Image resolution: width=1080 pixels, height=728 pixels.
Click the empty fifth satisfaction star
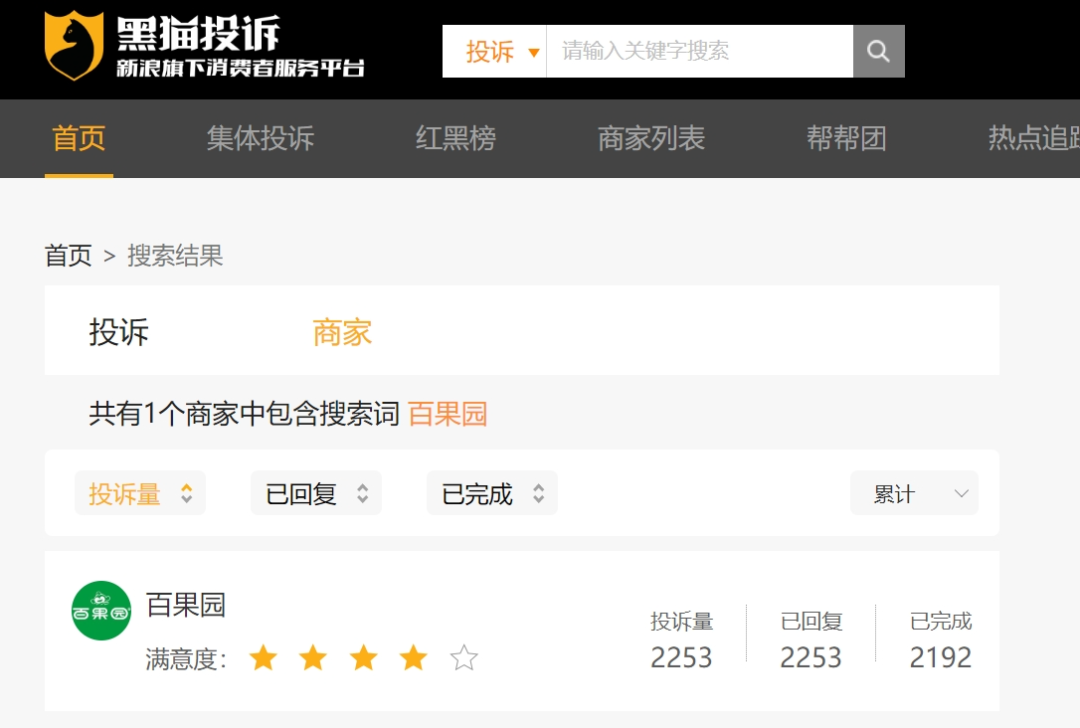coord(464,658)
